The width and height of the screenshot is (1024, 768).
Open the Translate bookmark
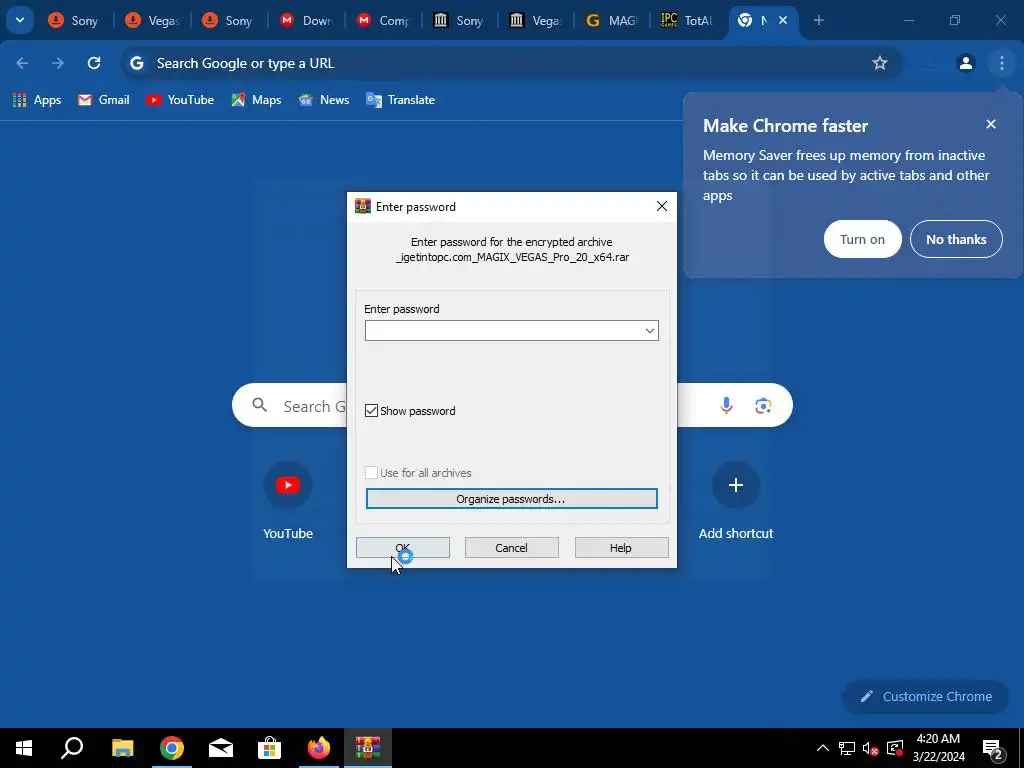400,100
